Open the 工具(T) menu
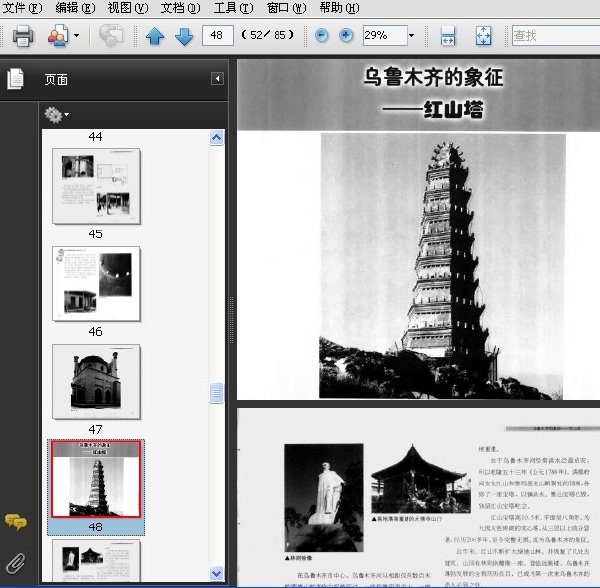This screenshot has height=588, width=600. click(233, 8)
